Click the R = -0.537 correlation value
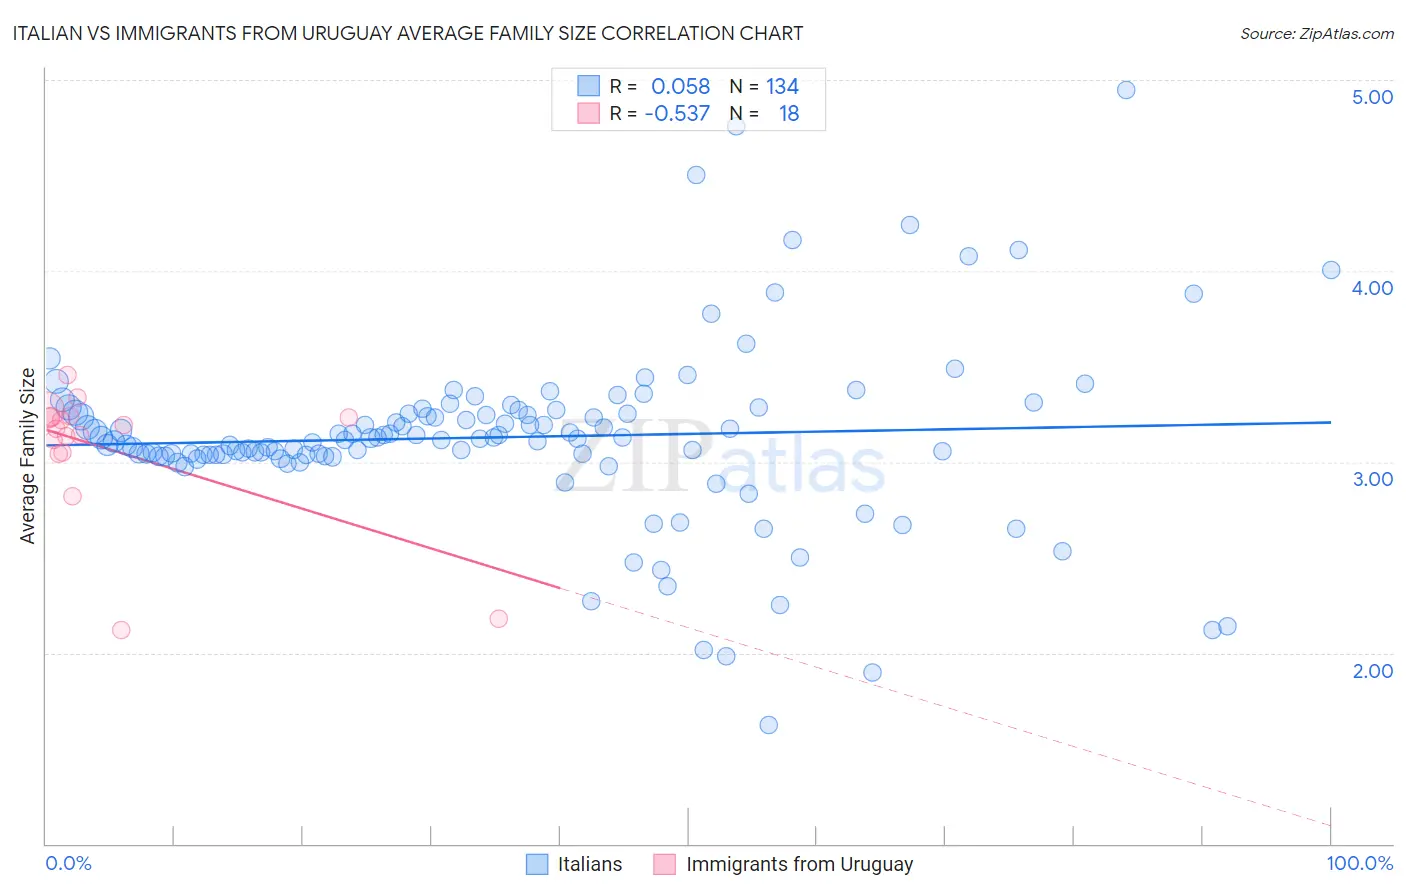This screenshot has width=1406, height=892. tap(660, 113)
